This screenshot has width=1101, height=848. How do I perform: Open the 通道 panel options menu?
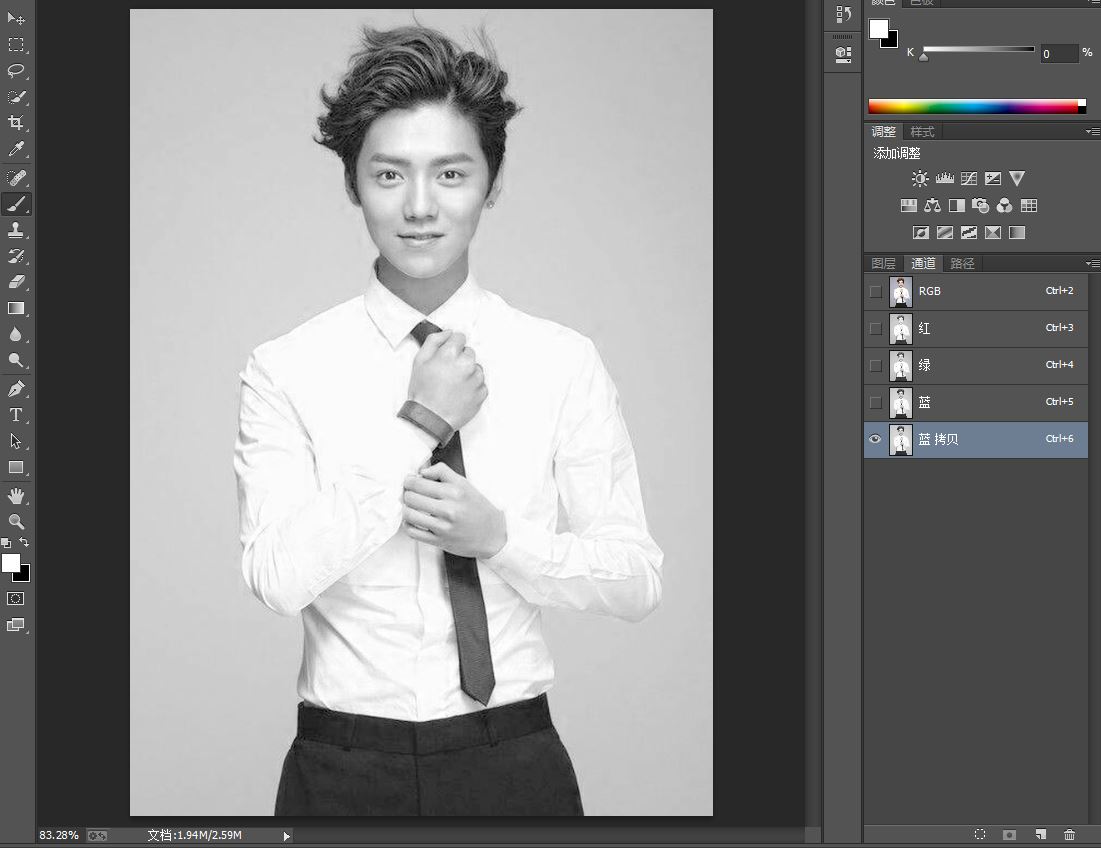coord(1092,263)
